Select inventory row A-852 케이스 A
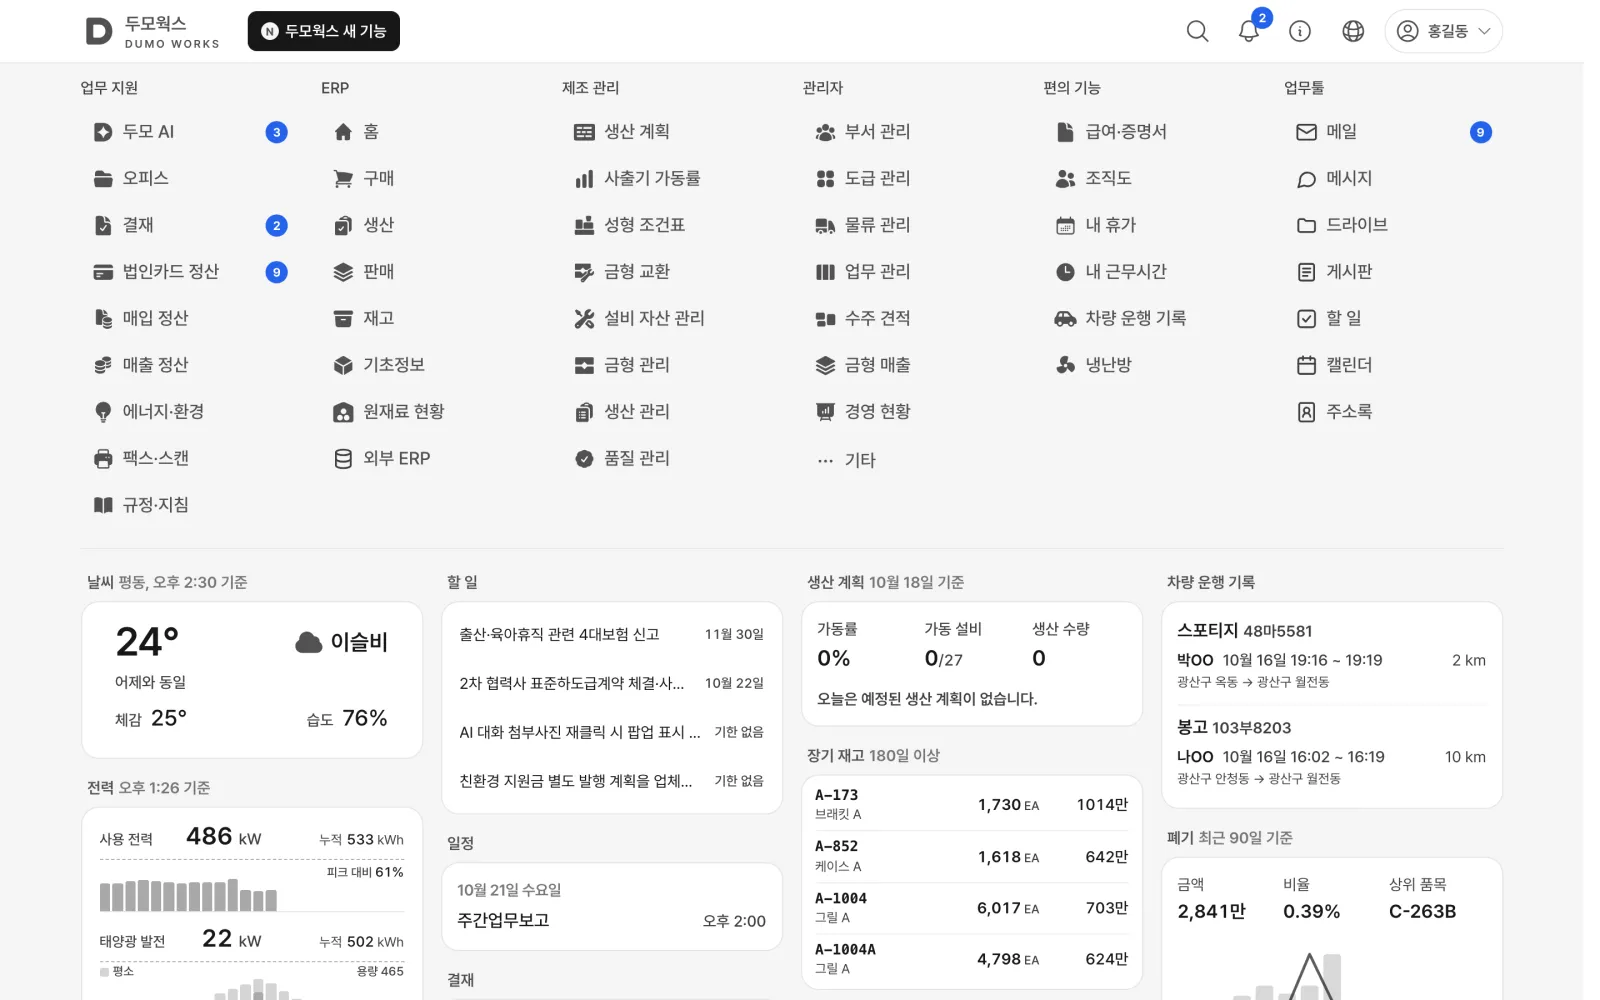 [971, 856]
